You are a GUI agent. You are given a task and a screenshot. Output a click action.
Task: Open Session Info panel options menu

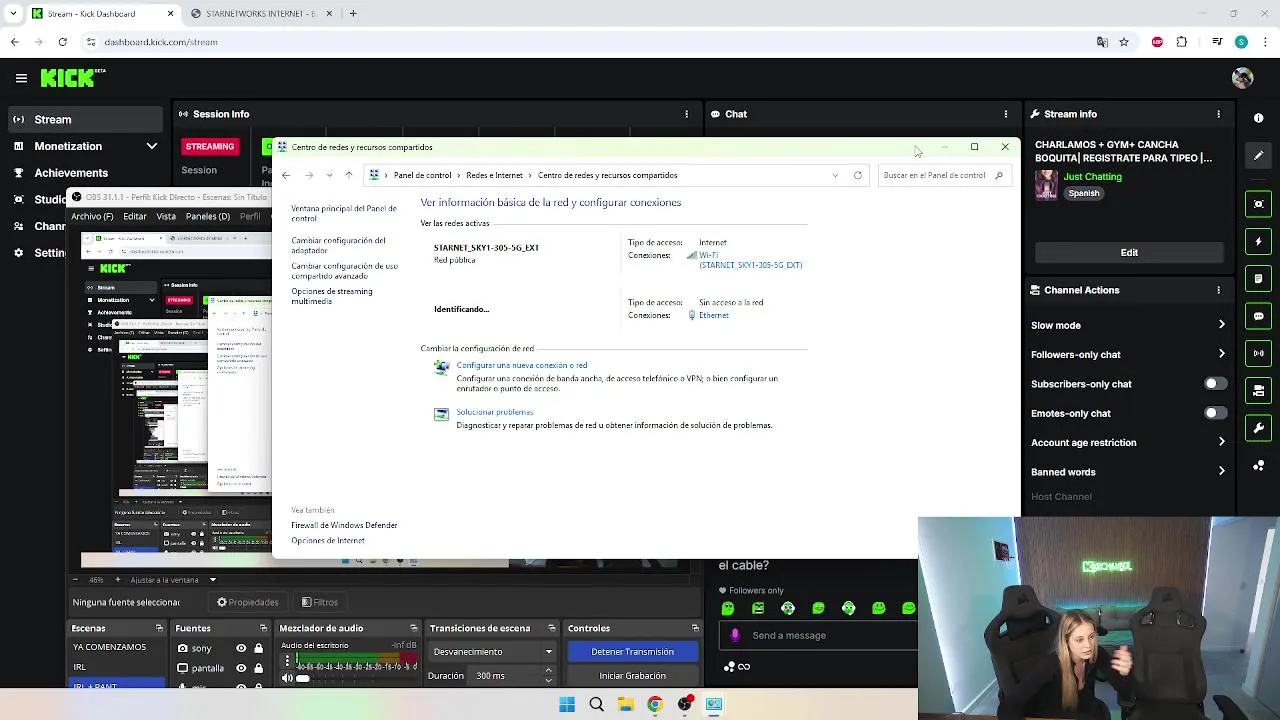[x=686, y=114]
